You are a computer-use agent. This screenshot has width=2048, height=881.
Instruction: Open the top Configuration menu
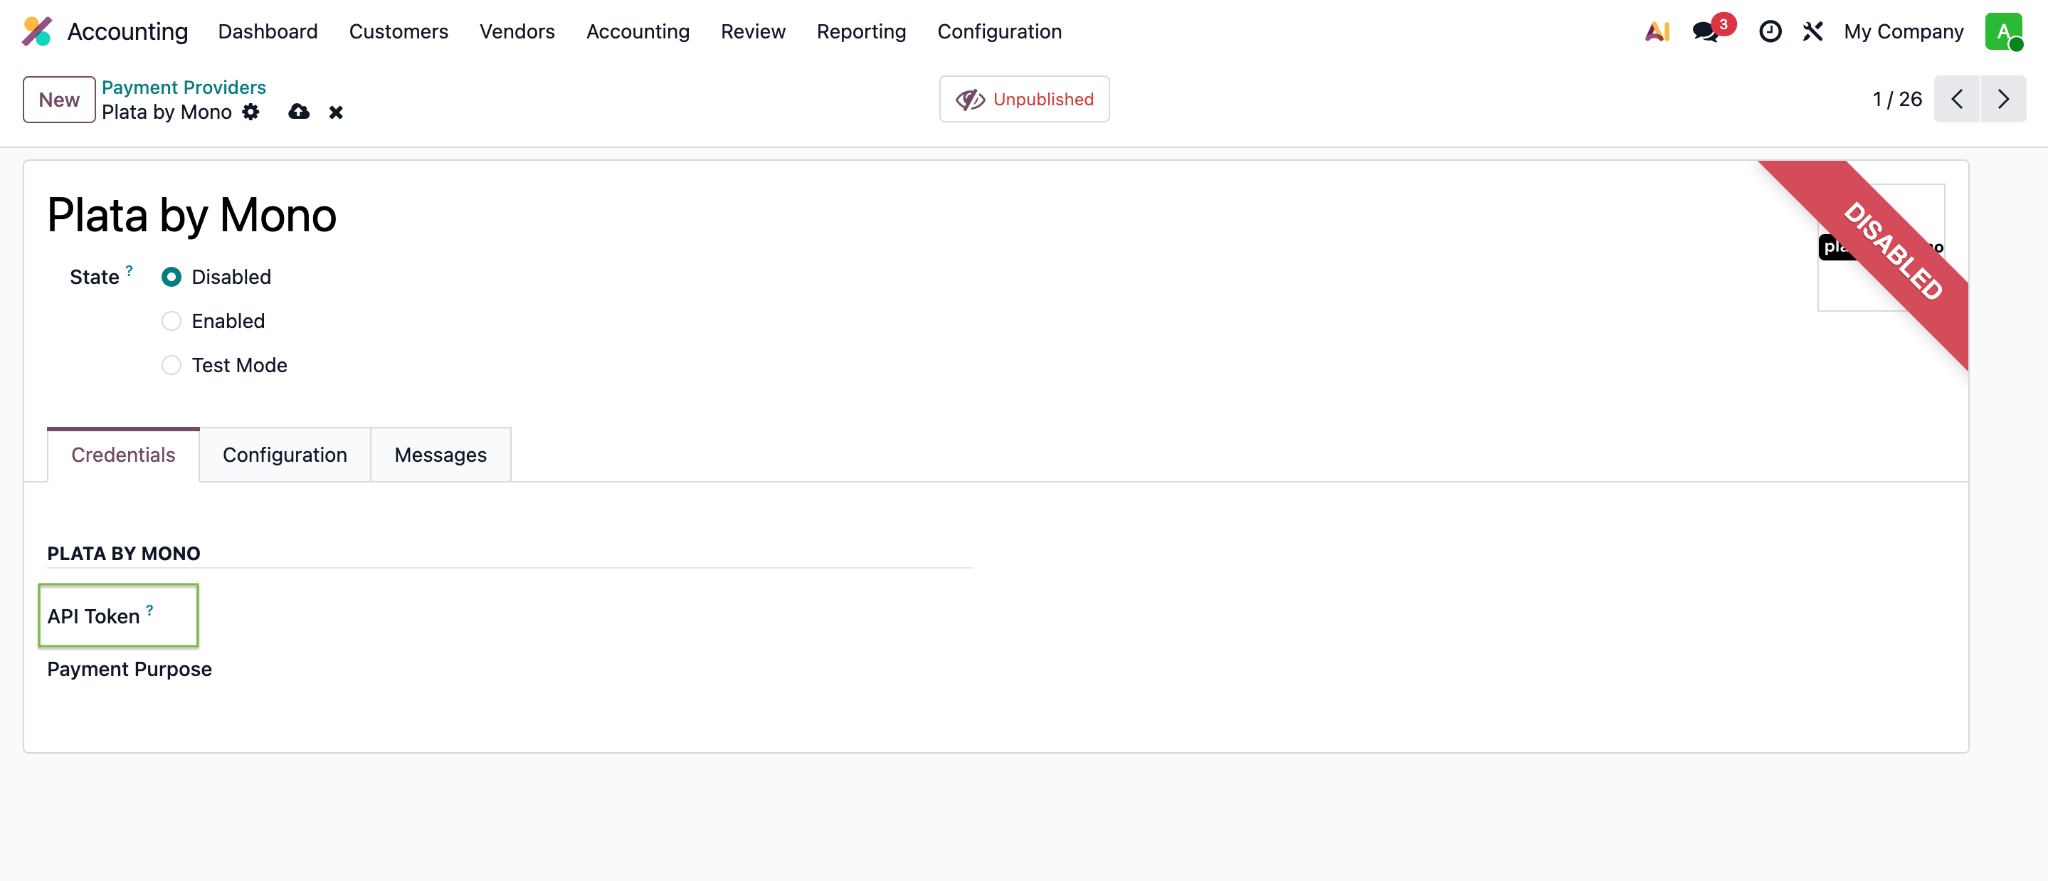[999, 32]
